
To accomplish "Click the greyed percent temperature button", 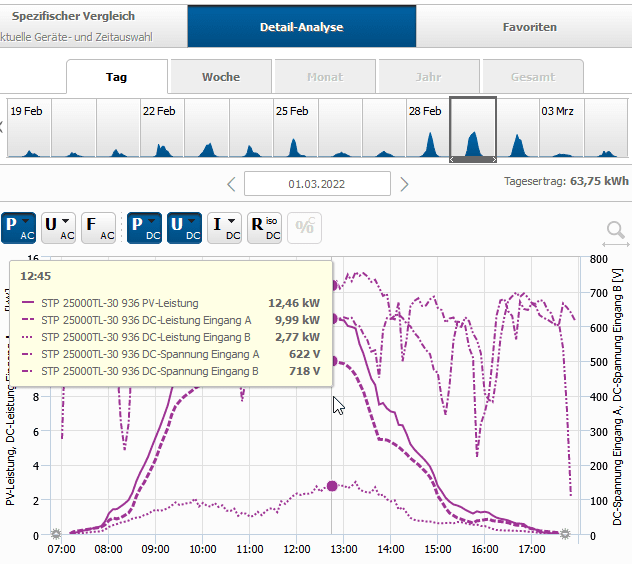I will [x=304, y=228].
